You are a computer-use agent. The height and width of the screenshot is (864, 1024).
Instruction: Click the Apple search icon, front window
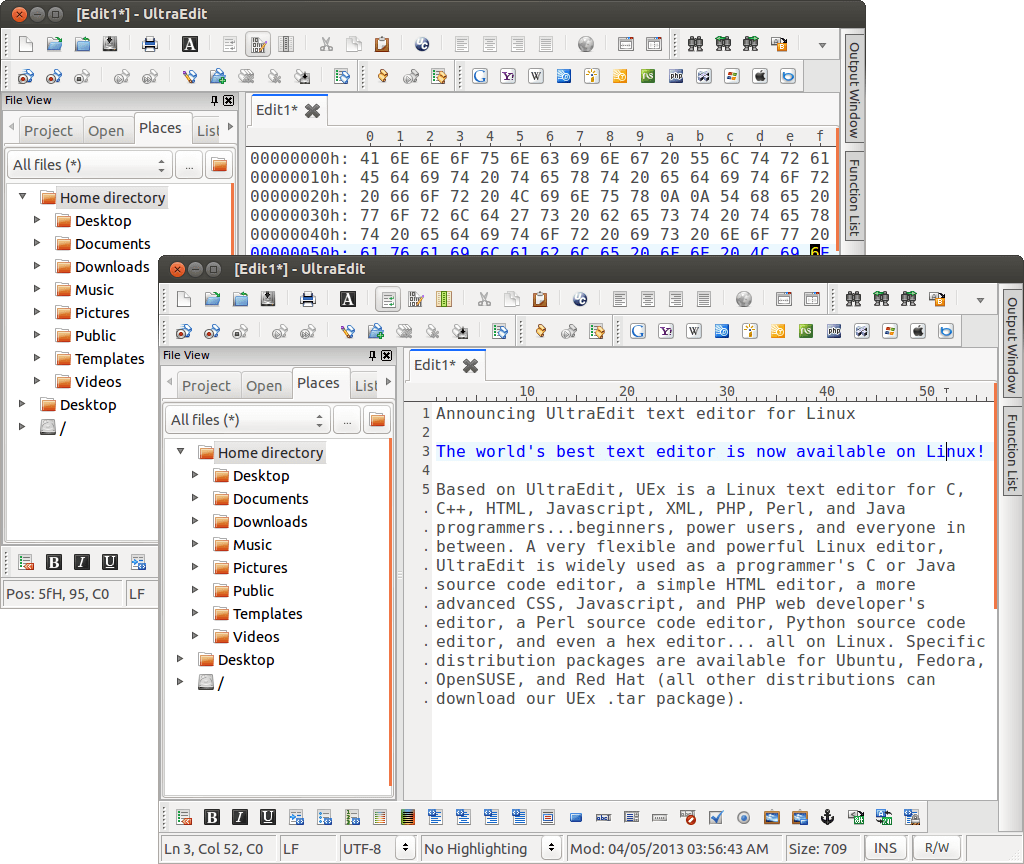[x=918, y=331]
